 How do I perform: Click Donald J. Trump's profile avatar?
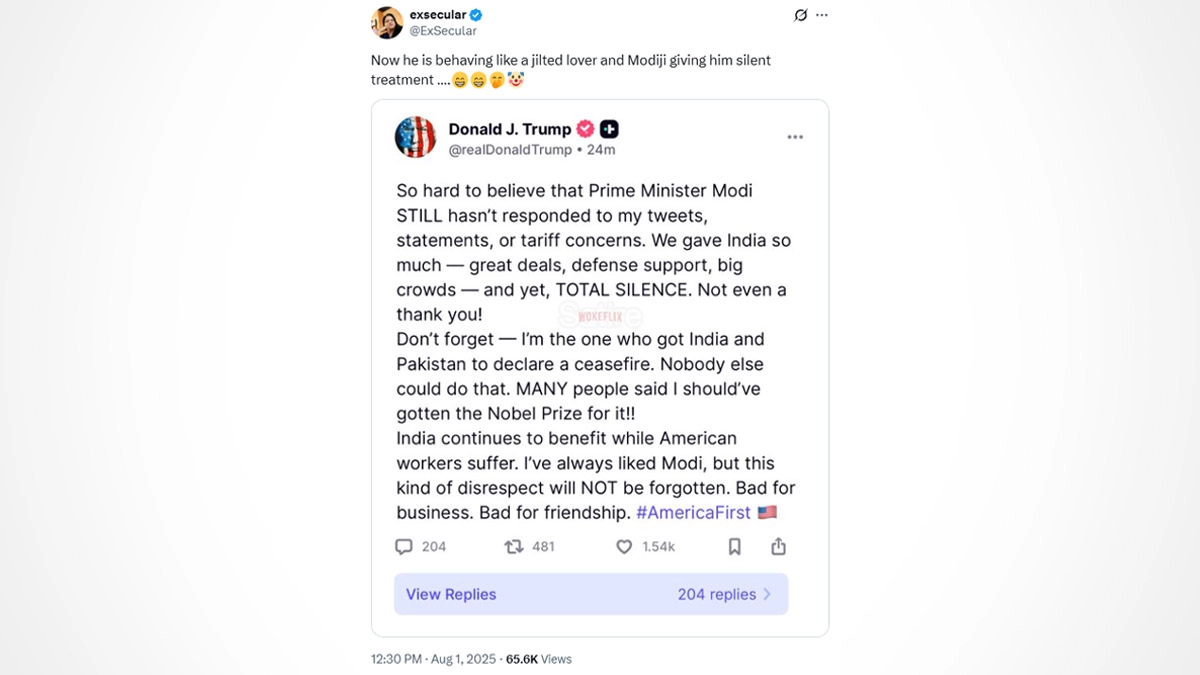point(416,137)
